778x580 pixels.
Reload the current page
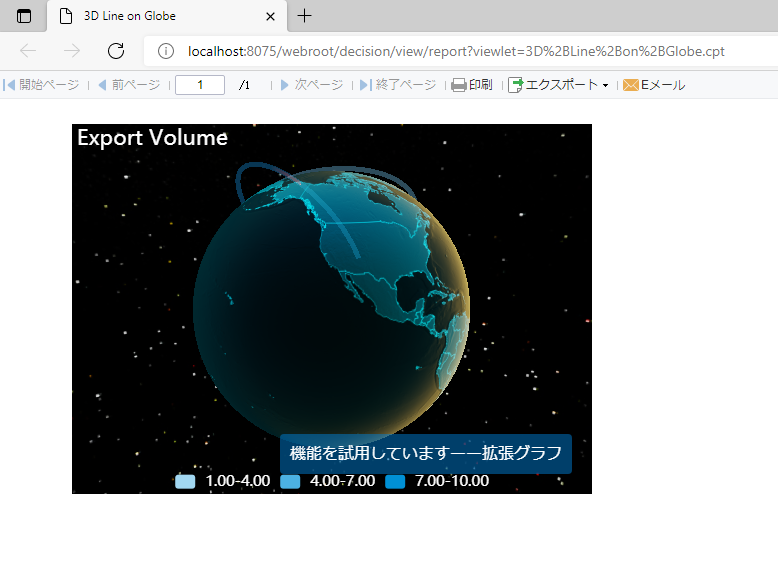pyautogui.click(x=116, y=51)
